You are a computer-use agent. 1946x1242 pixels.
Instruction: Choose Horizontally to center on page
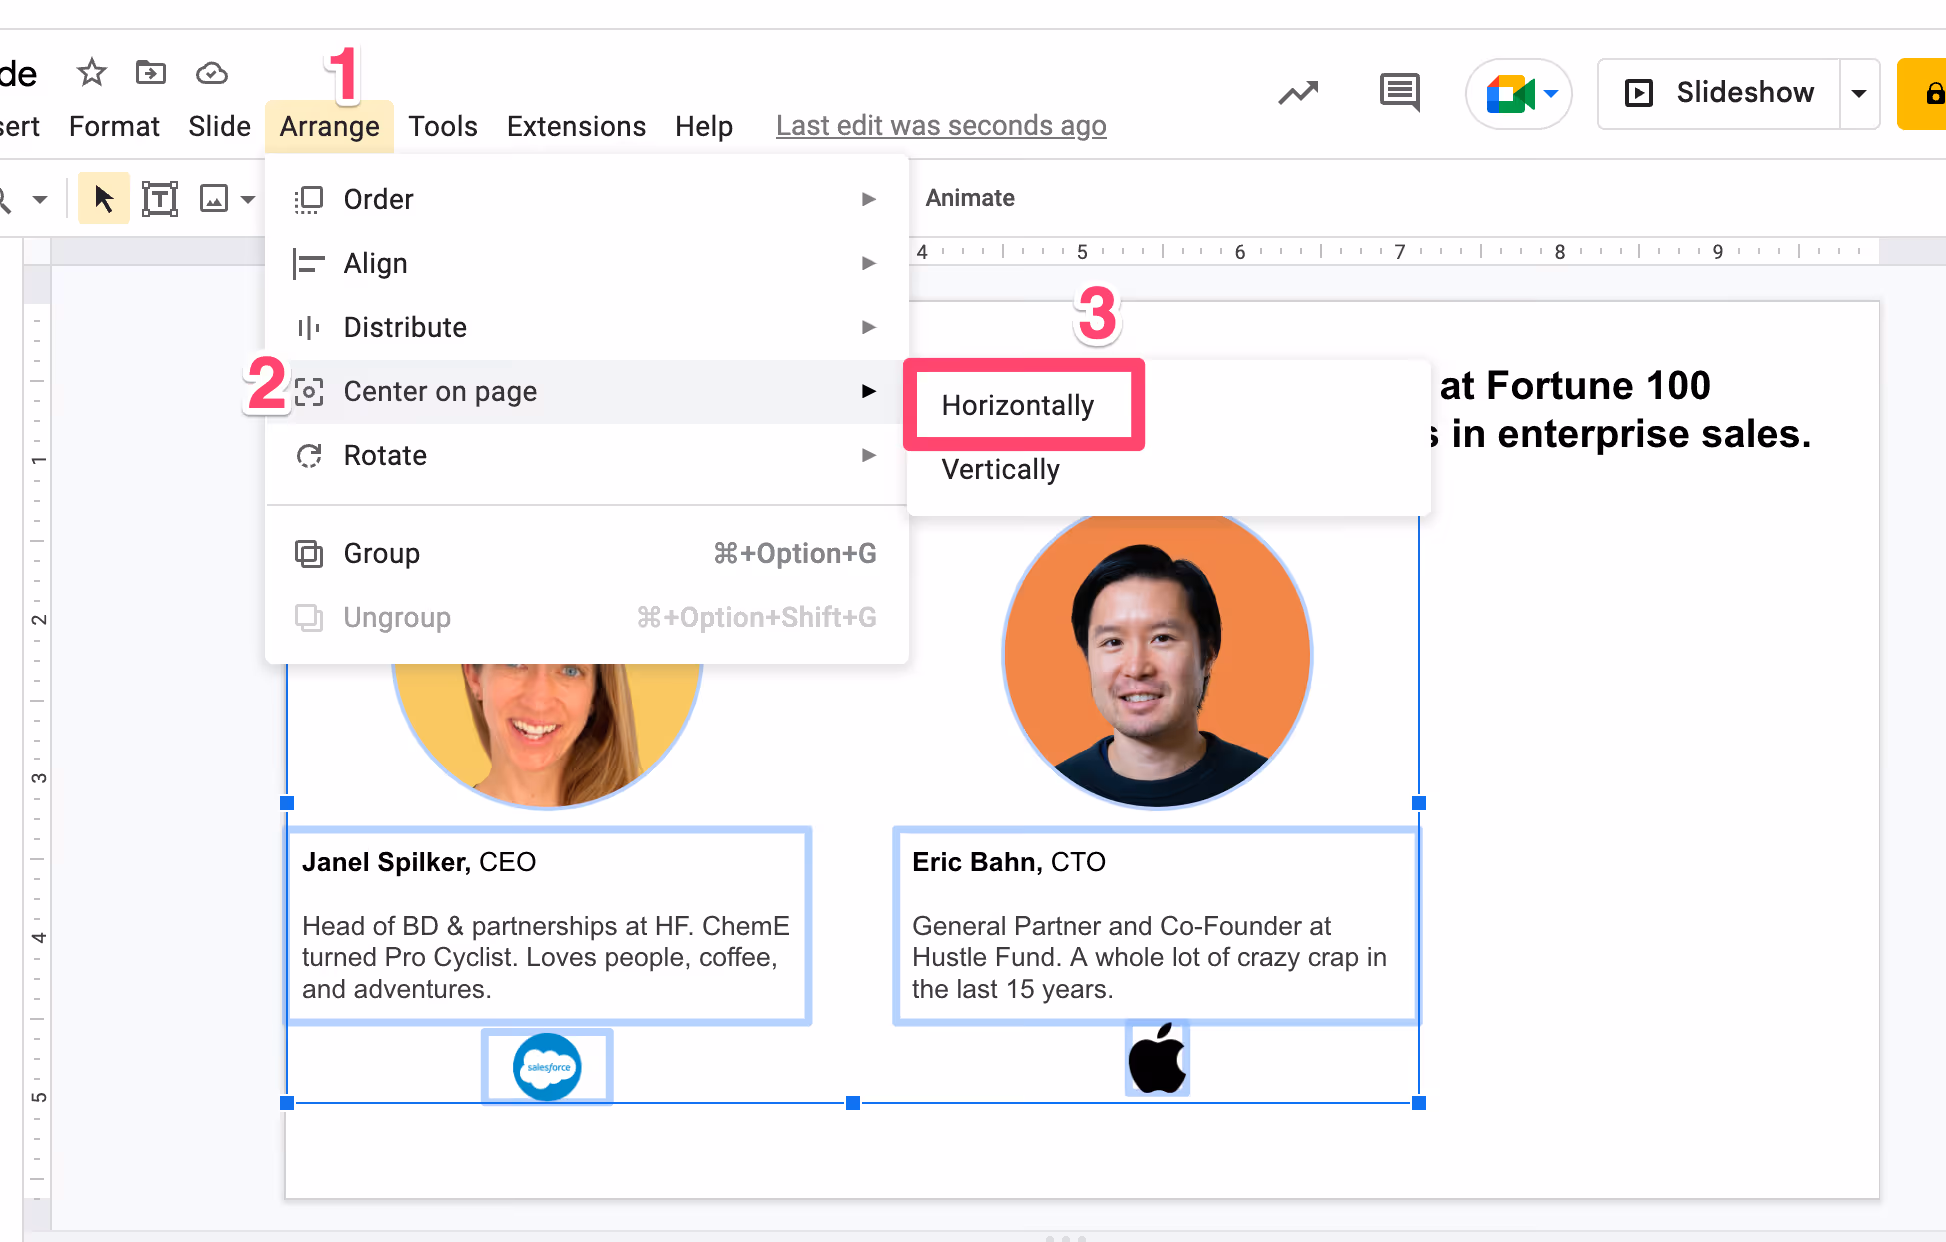(x=1018, y=405)
